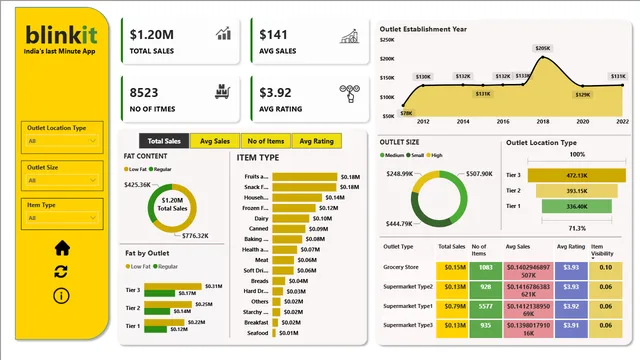Click the Meat bar in Item Type

[283, 260]
